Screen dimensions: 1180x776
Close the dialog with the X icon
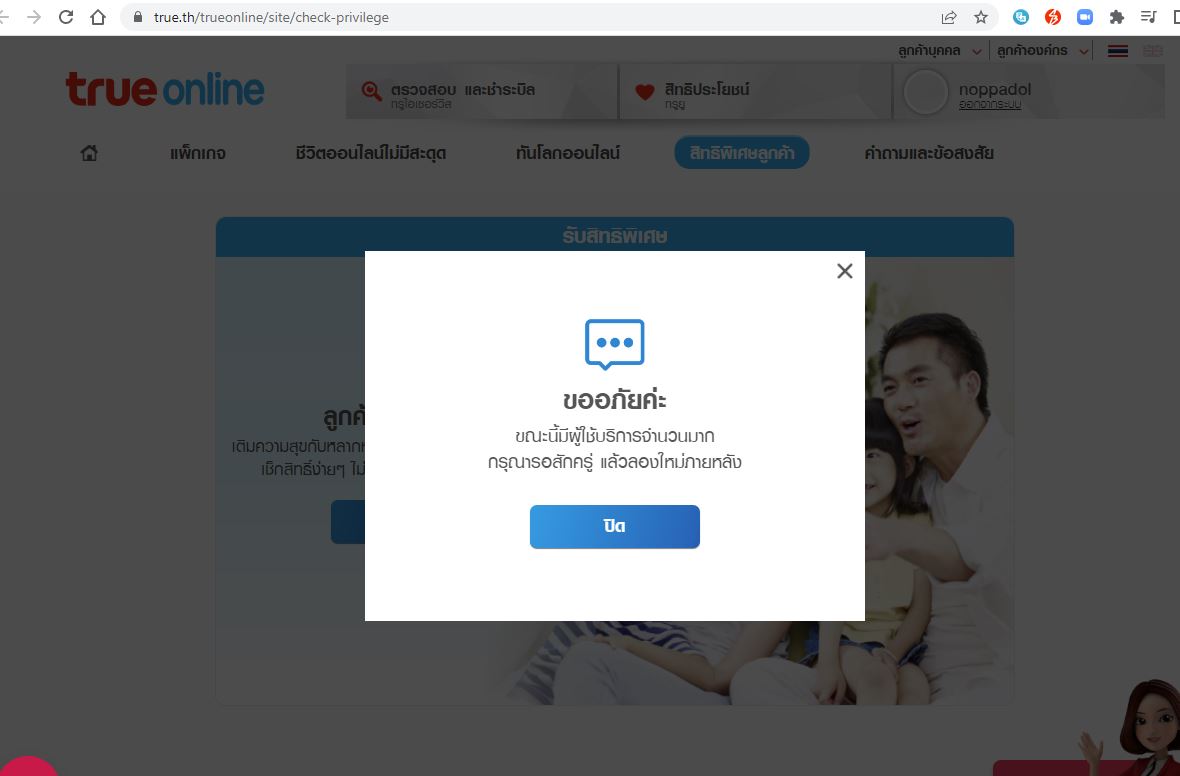click(844, 271)
